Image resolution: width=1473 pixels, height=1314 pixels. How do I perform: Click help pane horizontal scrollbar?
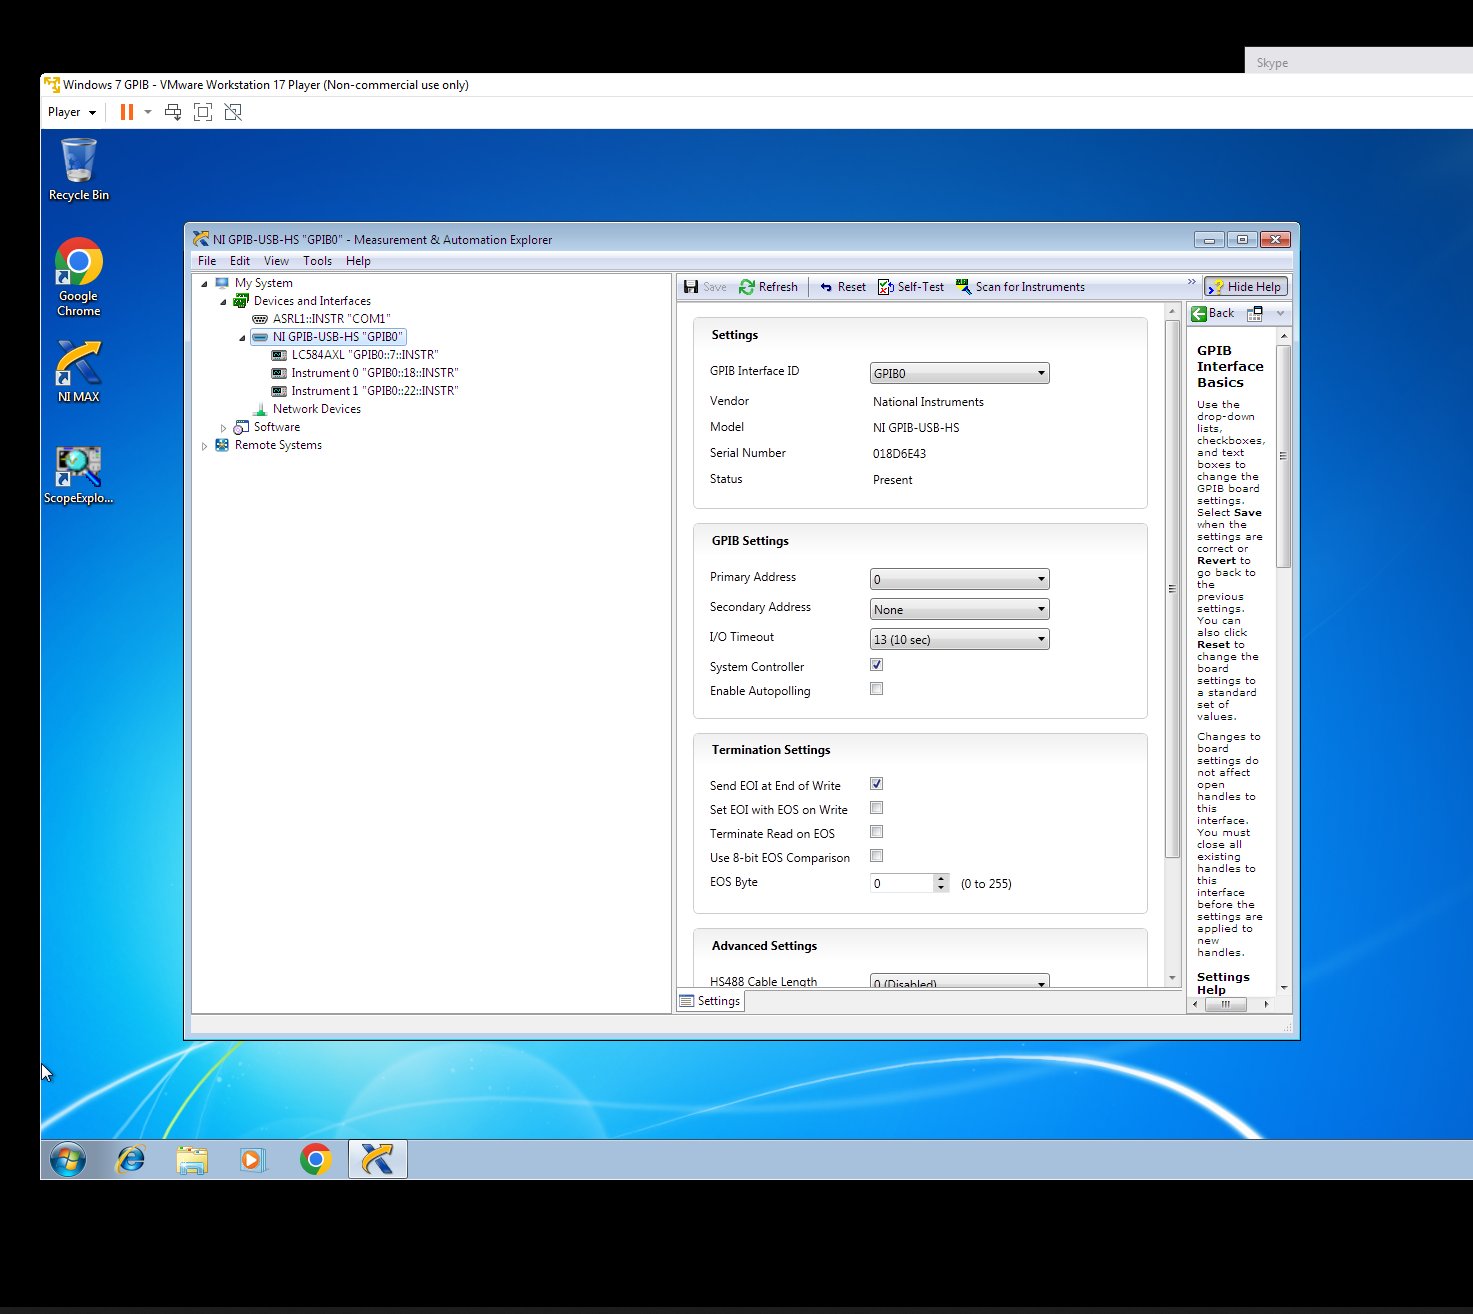[1225, 1004]
